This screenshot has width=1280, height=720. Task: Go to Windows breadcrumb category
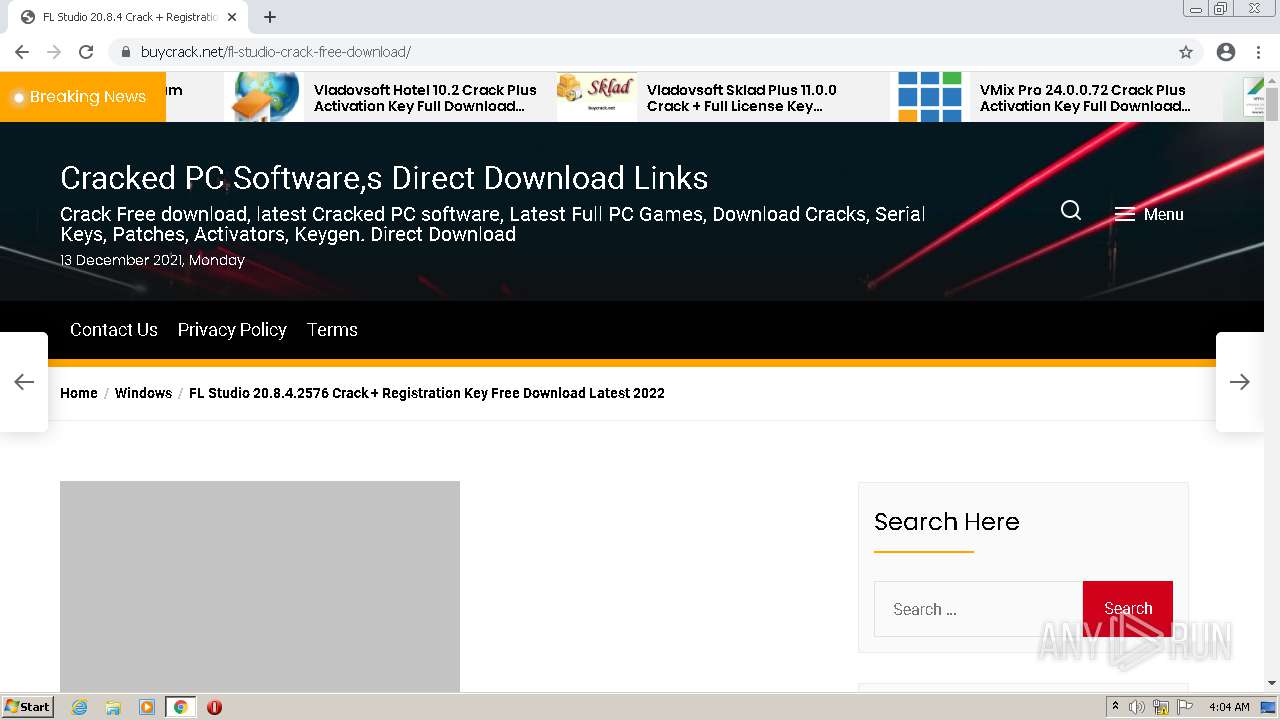143,393
